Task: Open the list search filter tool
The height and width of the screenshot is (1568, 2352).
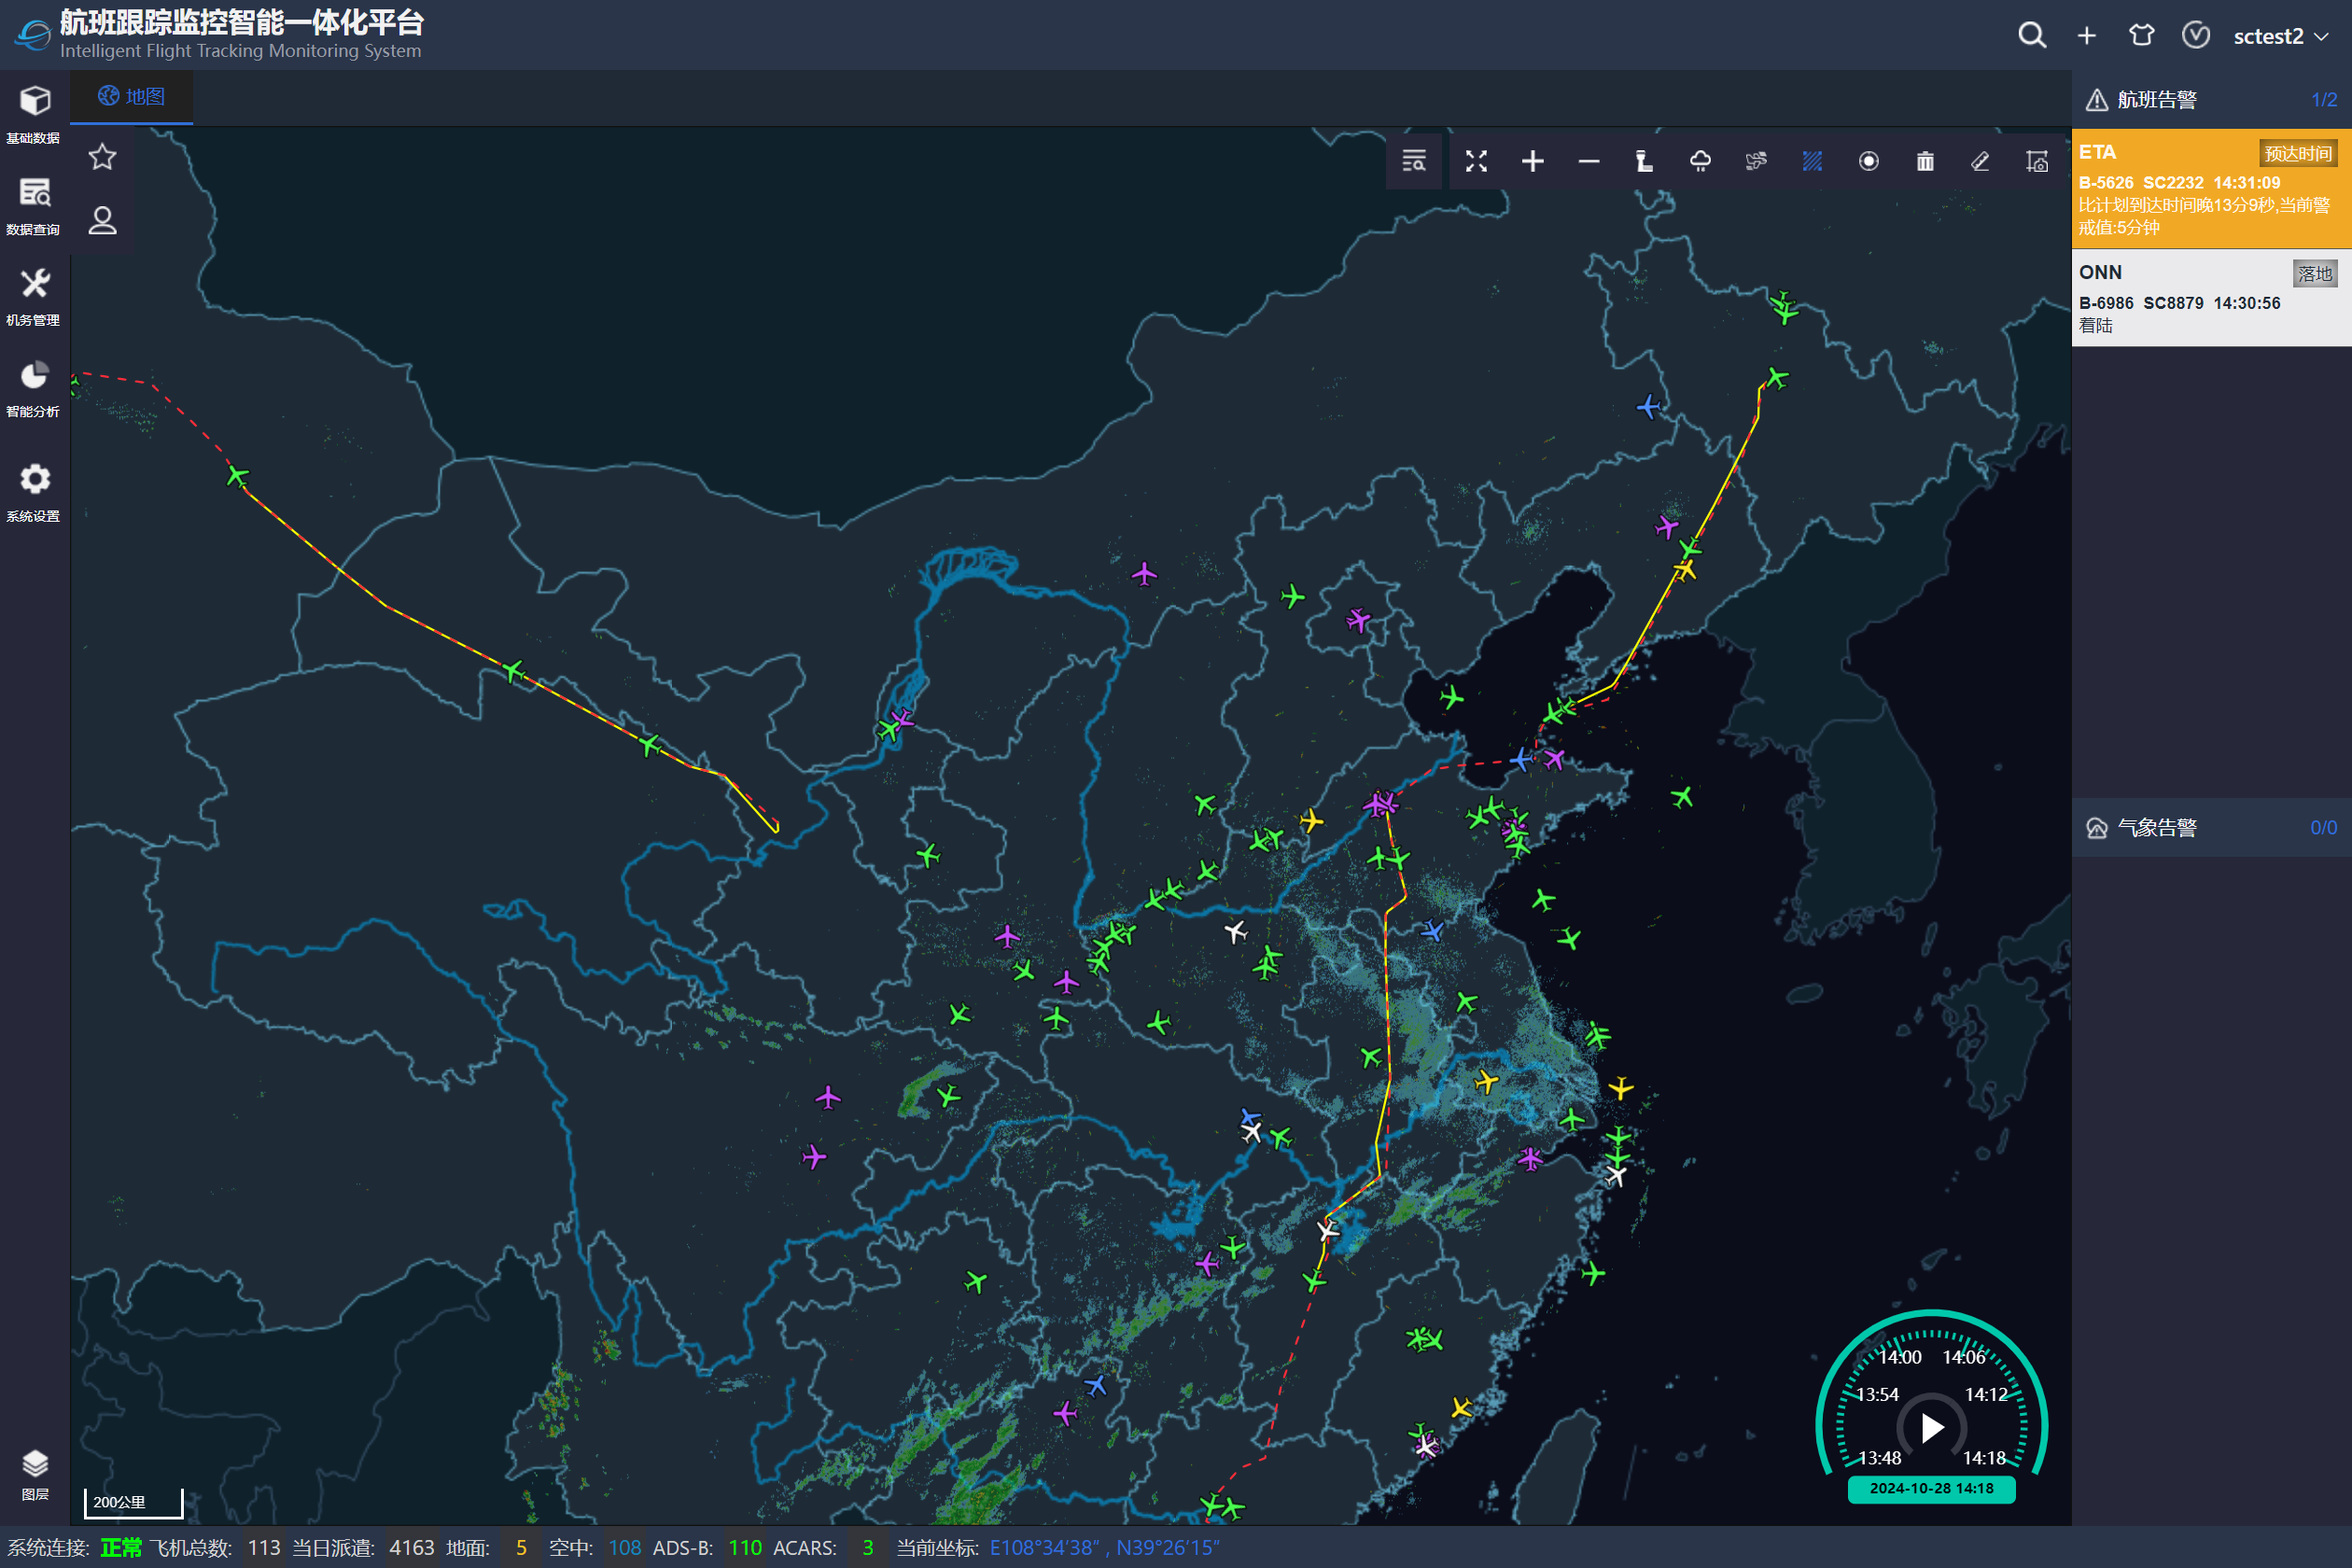Action: click(1414, 161)
